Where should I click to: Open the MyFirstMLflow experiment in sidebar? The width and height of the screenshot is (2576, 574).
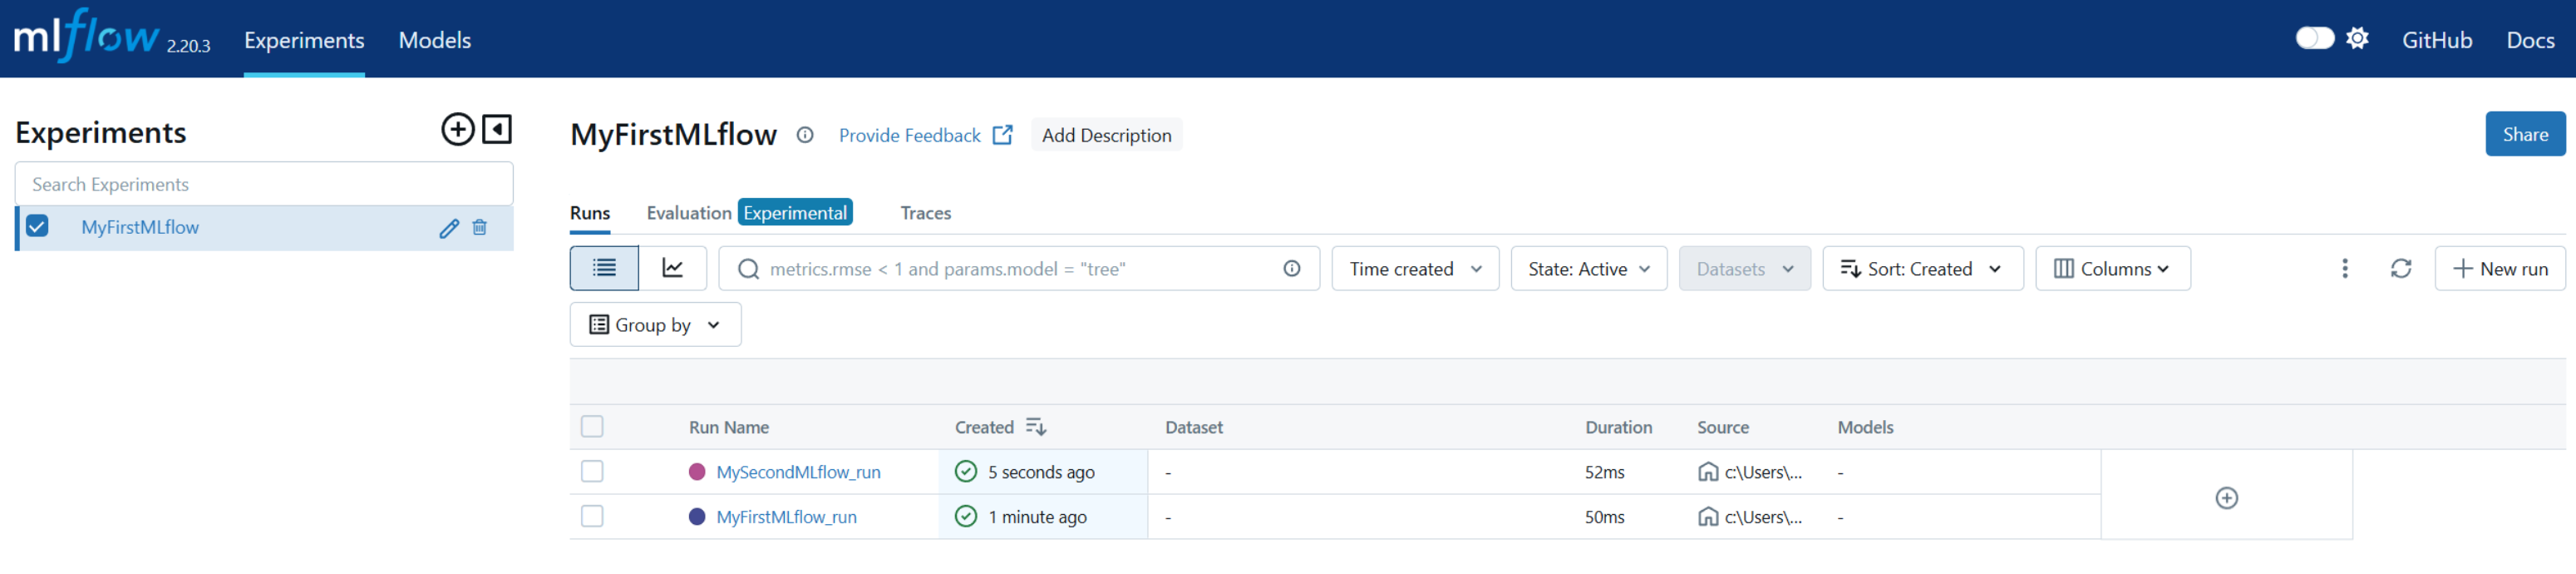140,227
